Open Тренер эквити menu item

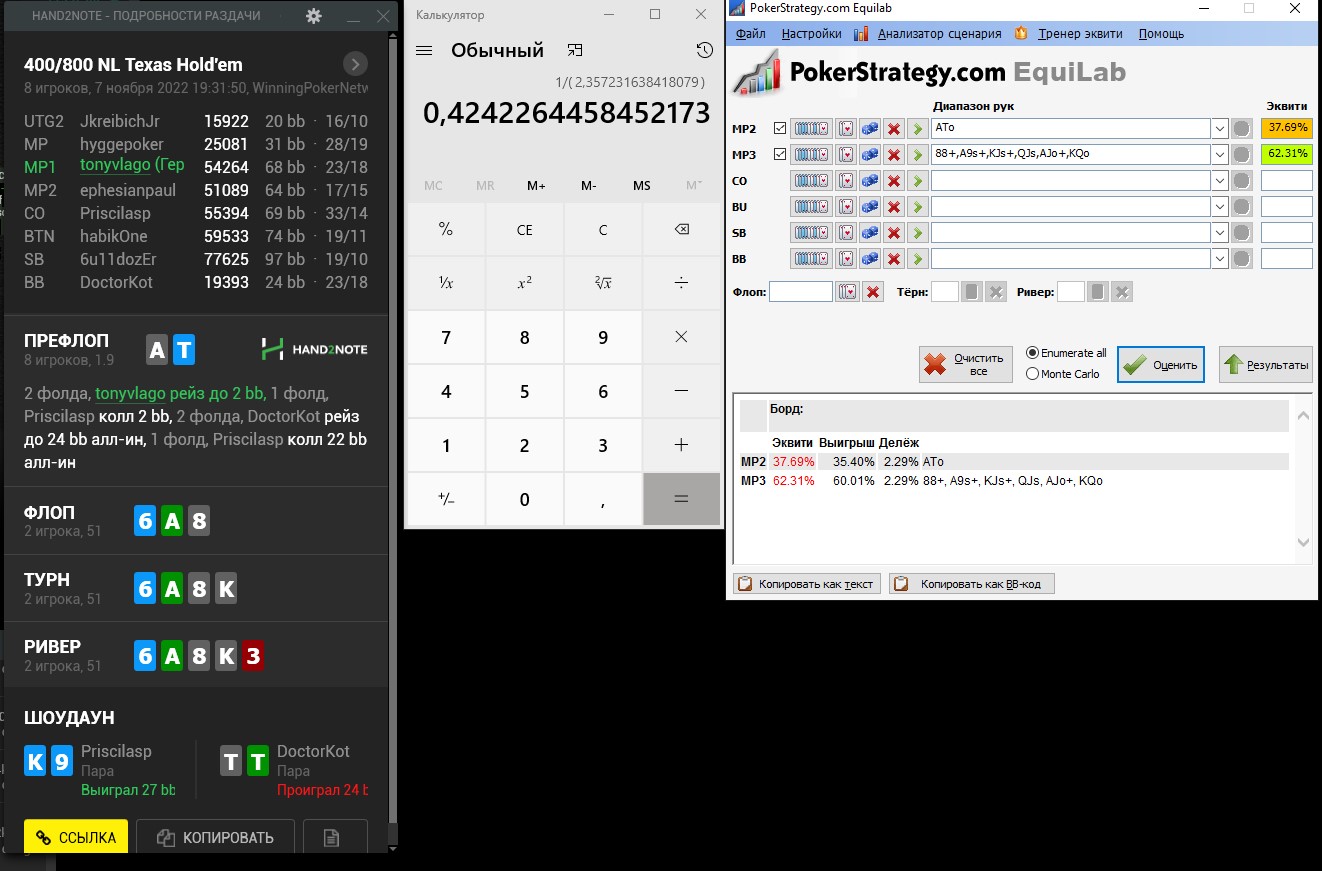(1079, 33)
